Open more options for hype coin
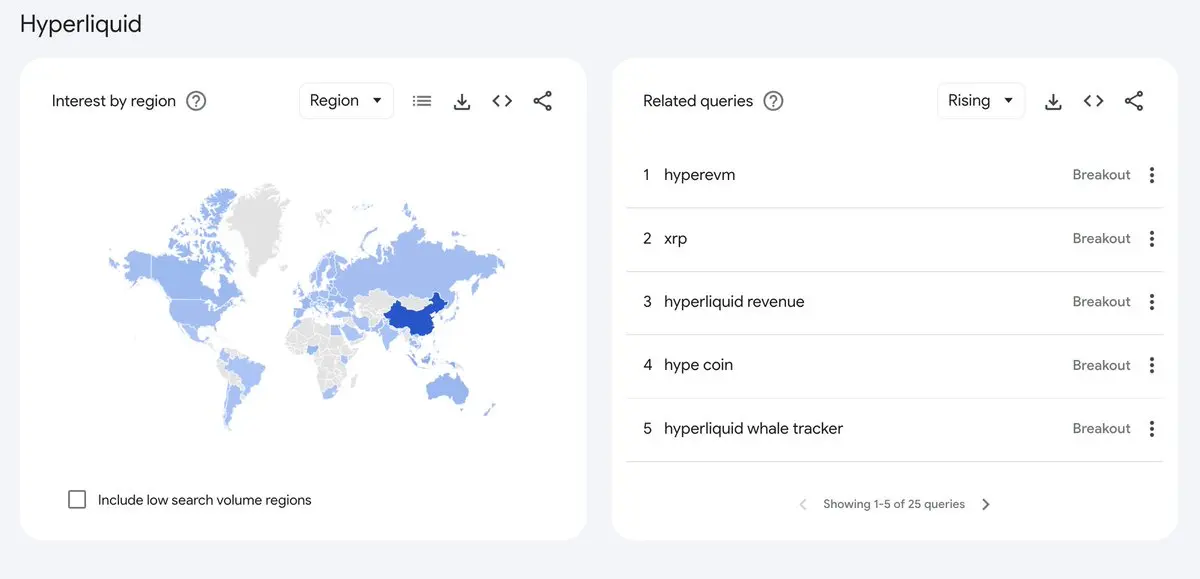 (x=1152, y=366)
